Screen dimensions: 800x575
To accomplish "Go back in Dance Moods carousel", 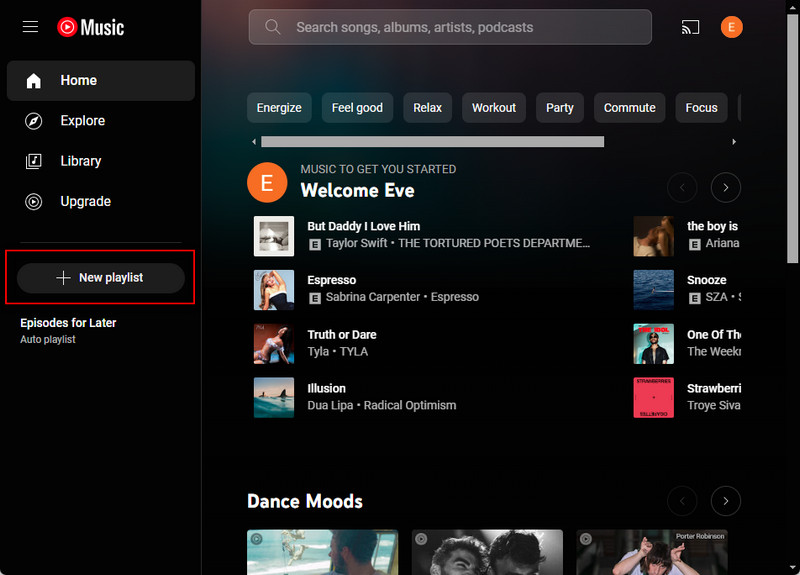I will pos(682,501).
